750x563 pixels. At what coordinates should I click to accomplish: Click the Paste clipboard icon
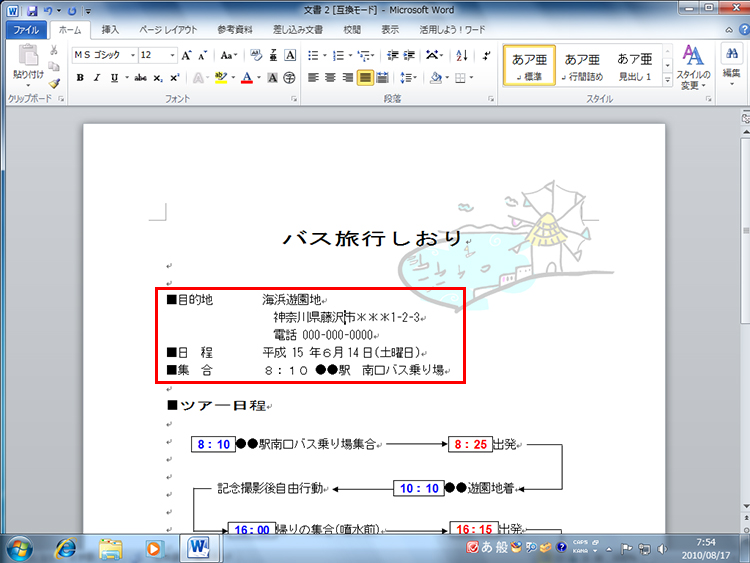(28, 55)
